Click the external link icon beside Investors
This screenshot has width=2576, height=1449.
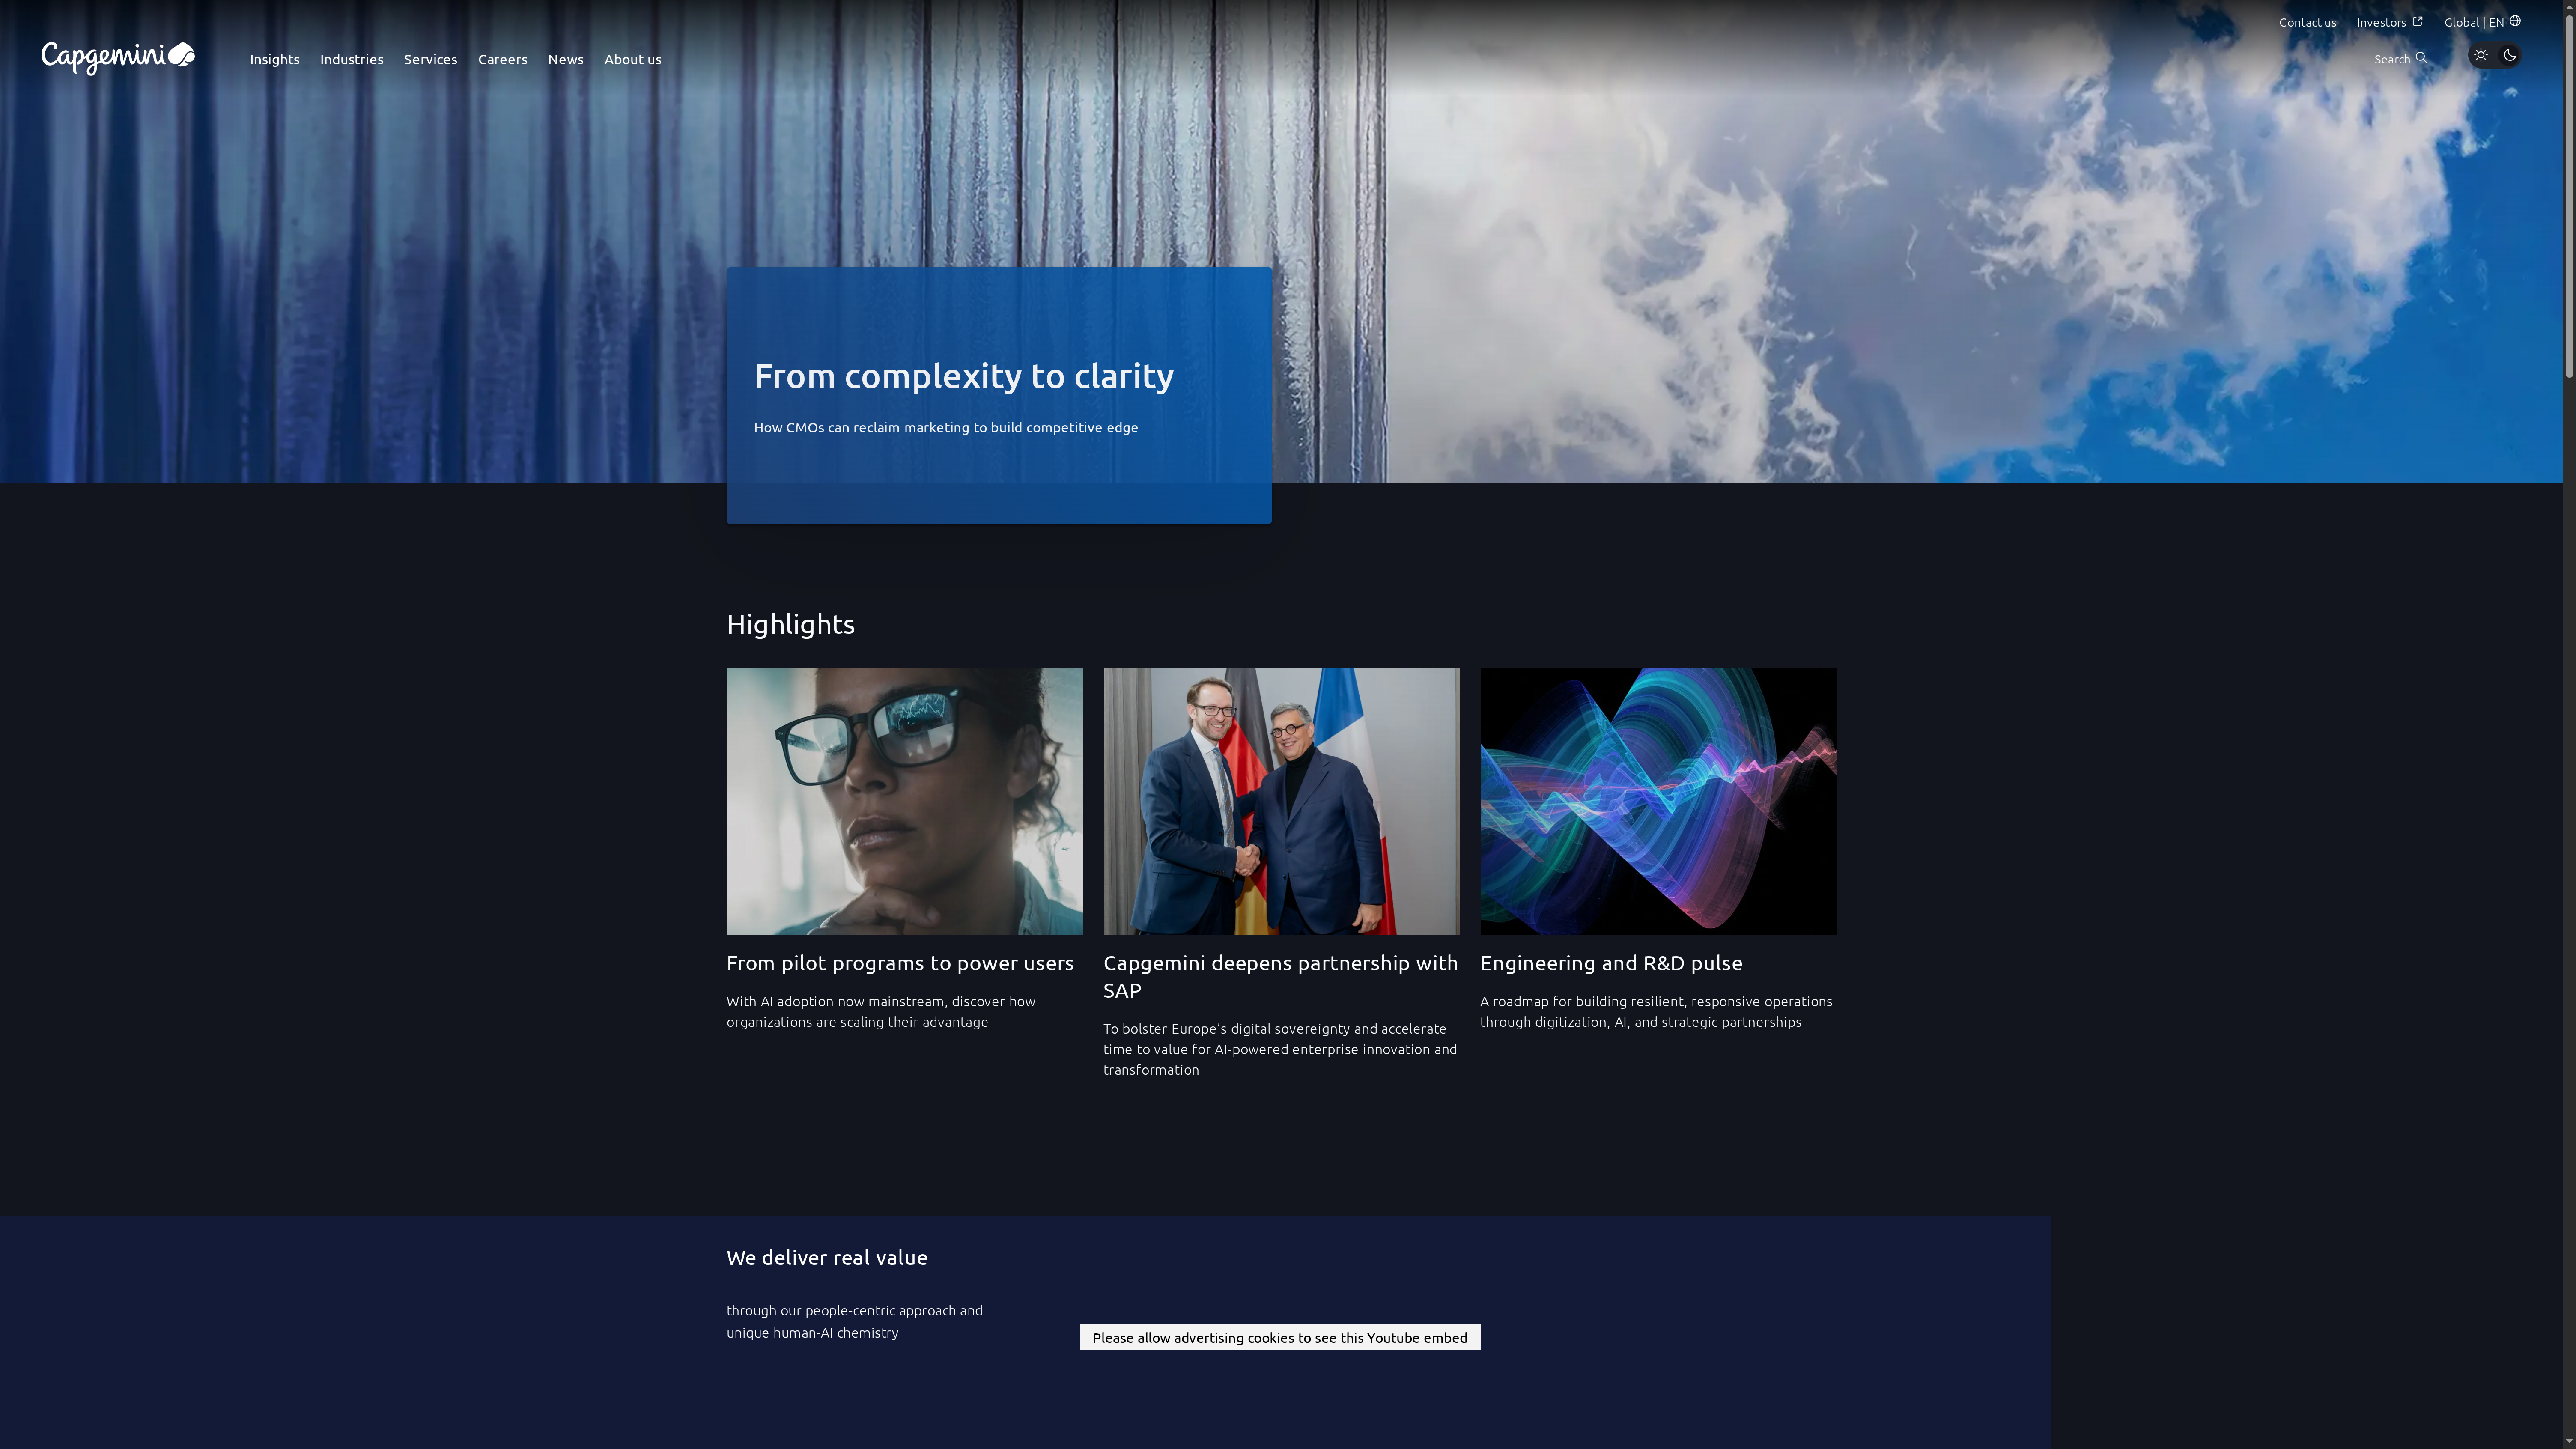(x=2417, y=21)
